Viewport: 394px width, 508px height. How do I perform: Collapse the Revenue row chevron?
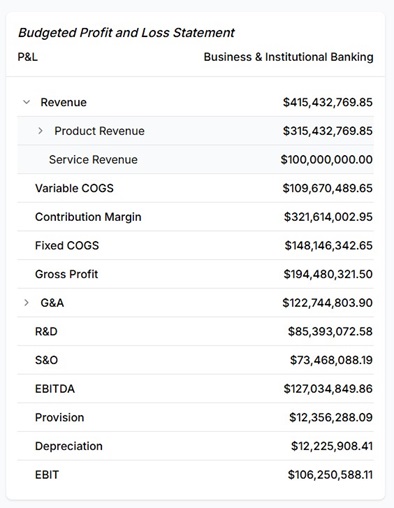click(26, 102)
